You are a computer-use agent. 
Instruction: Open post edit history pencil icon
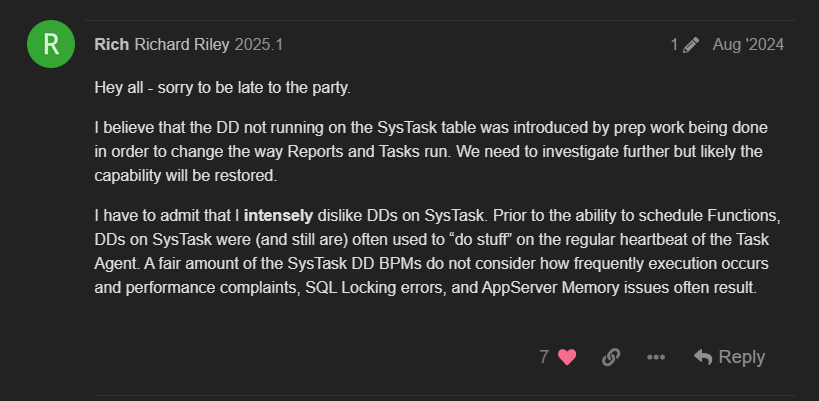click(691, 45)
